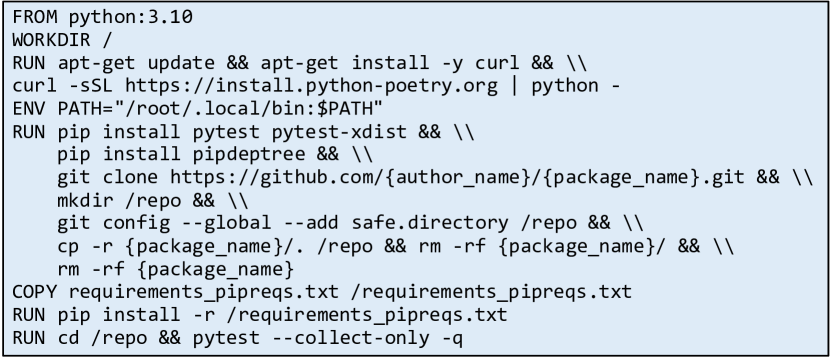The width and height of the screenshot is (831, 360).
Task: Click the pytest-xdist package name
Action: [339, 132]
